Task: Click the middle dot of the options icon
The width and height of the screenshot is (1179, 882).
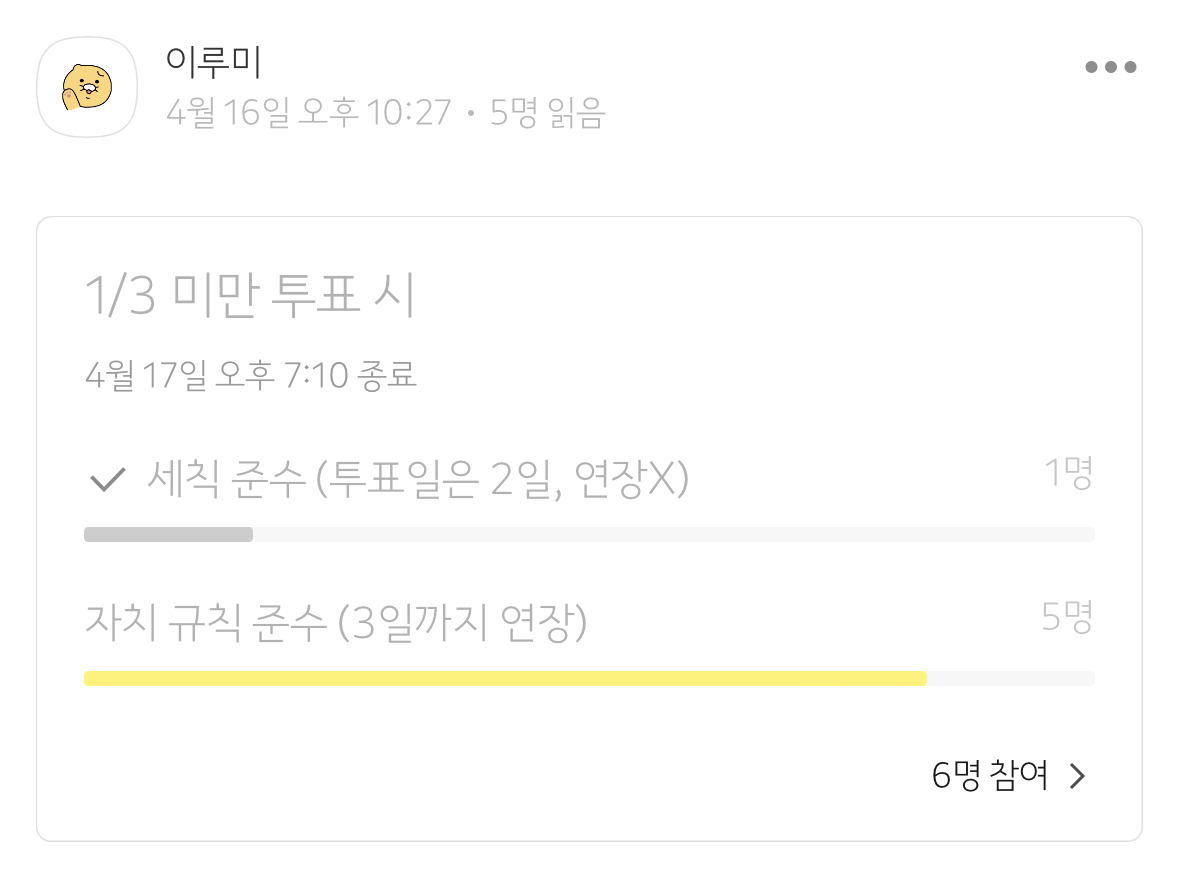Action: (x=1110, y=67)
